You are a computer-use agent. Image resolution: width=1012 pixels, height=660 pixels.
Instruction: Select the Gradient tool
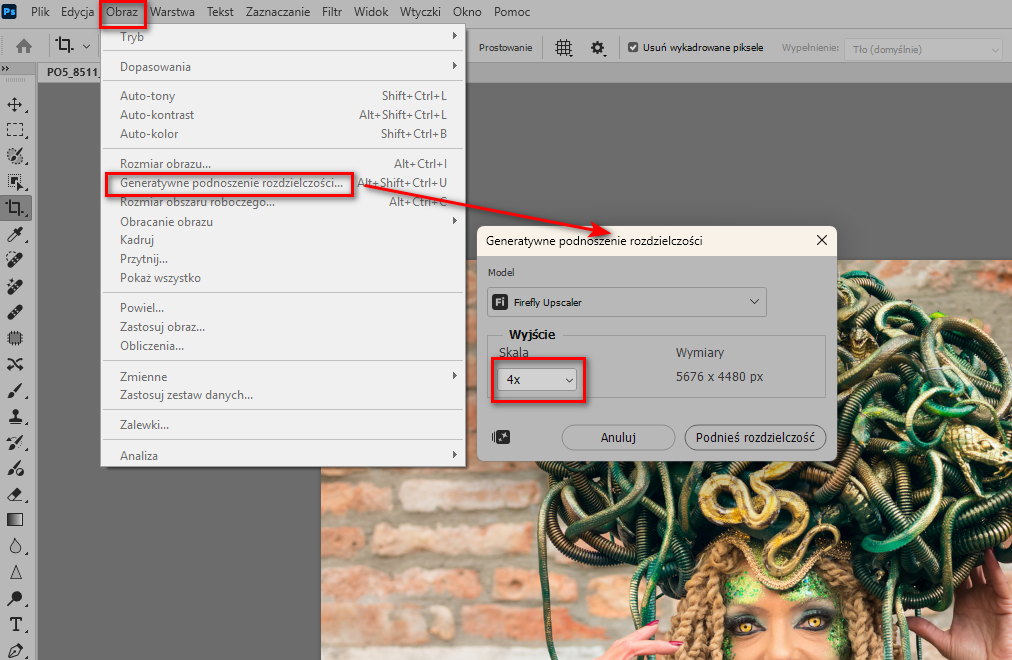click(x=15, y=520)
